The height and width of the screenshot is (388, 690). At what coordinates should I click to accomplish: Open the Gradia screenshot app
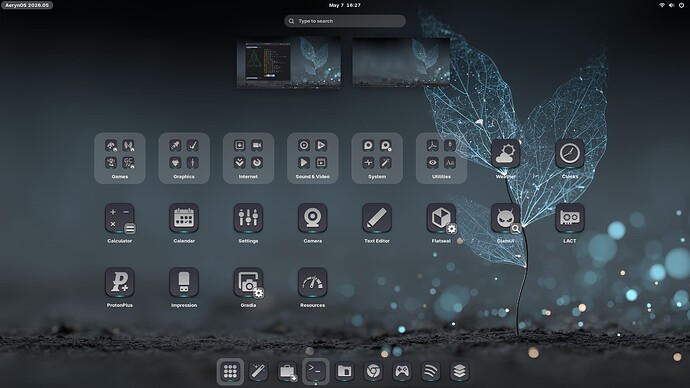248,282
